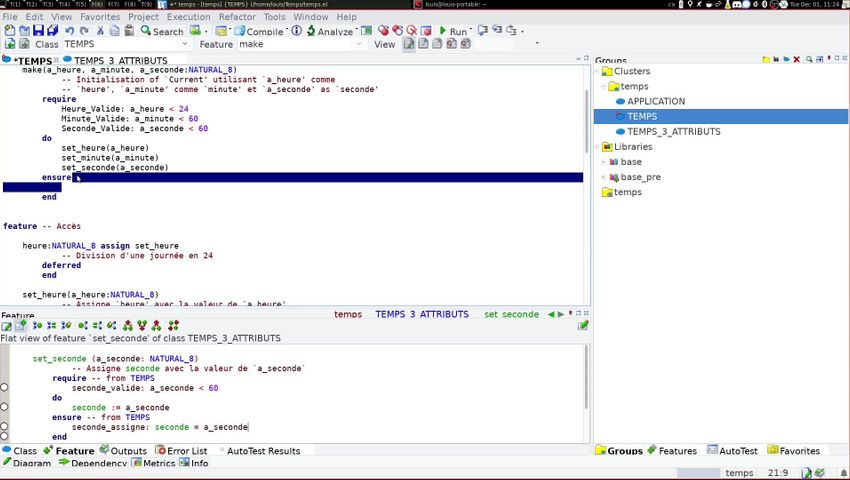This screenshot has width=850, height=480.
Task: Open system info icon next to Compile
Action: [x=297, y=31]
